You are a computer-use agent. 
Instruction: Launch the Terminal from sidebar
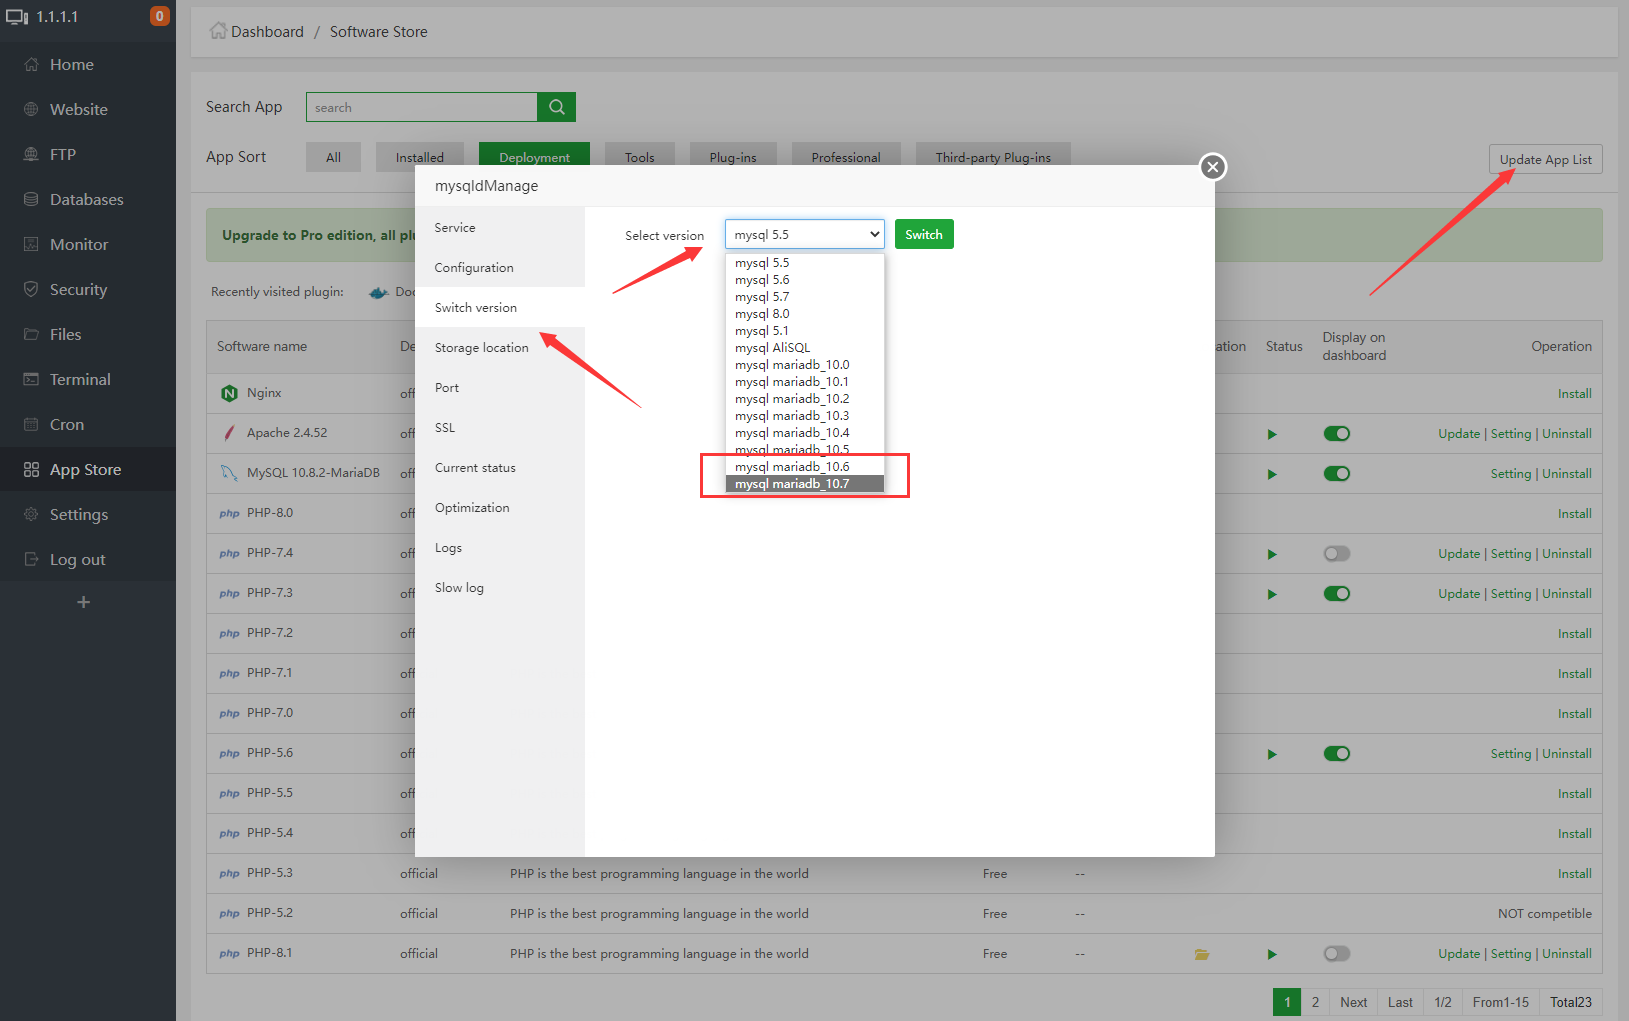[x=80, y=380]
